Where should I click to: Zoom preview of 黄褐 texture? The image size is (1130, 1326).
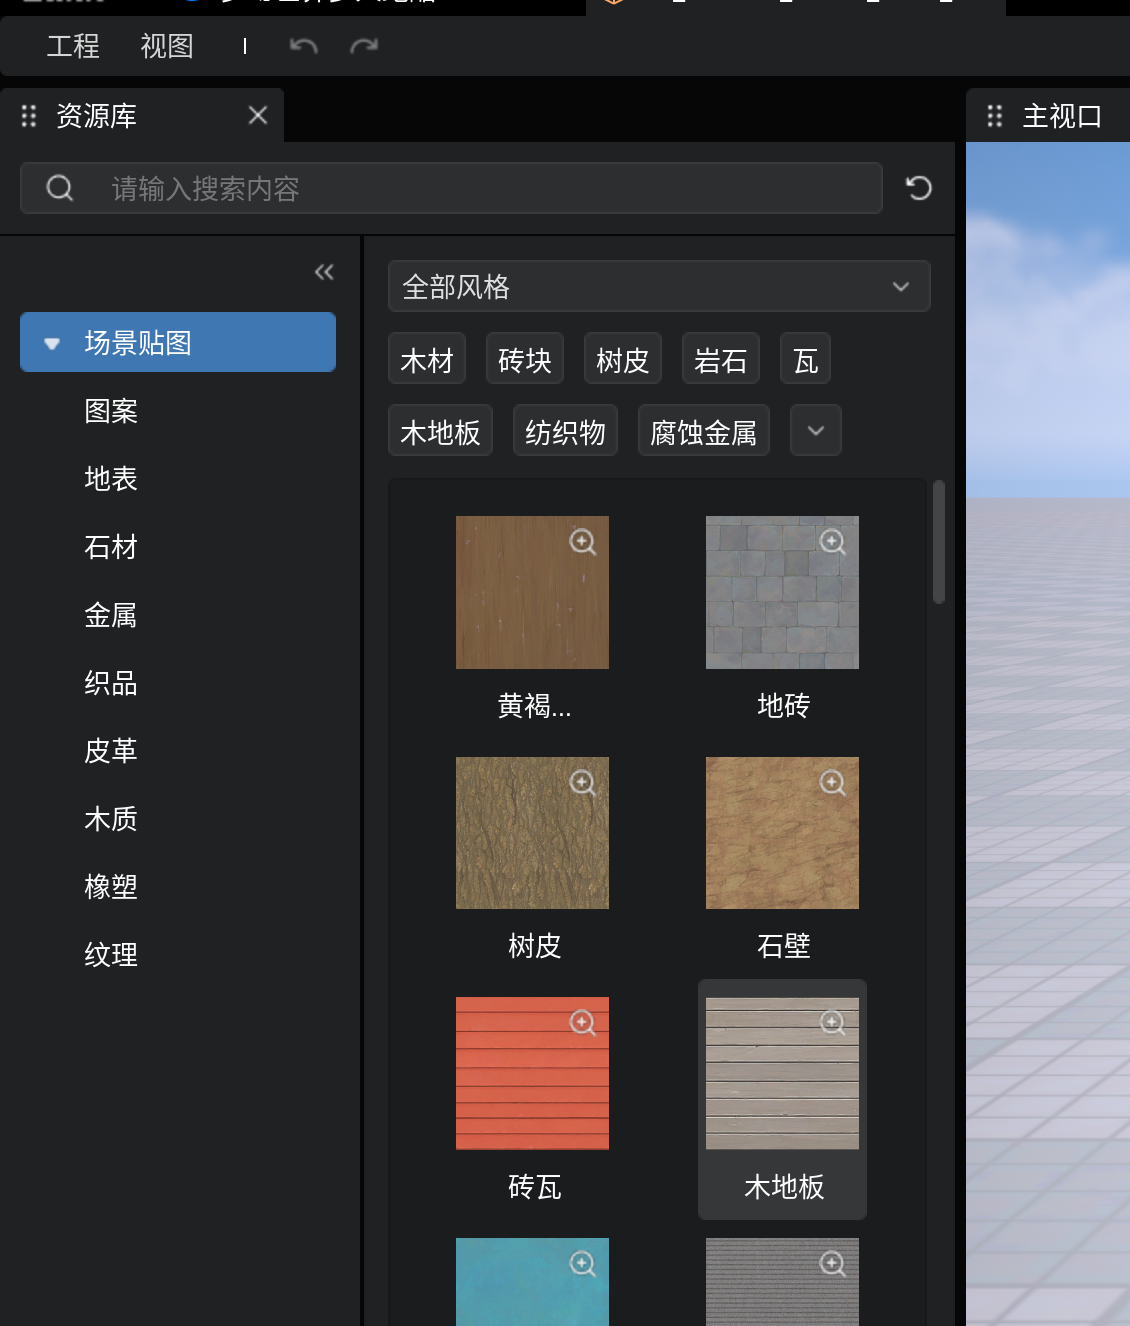pos(583,542)
